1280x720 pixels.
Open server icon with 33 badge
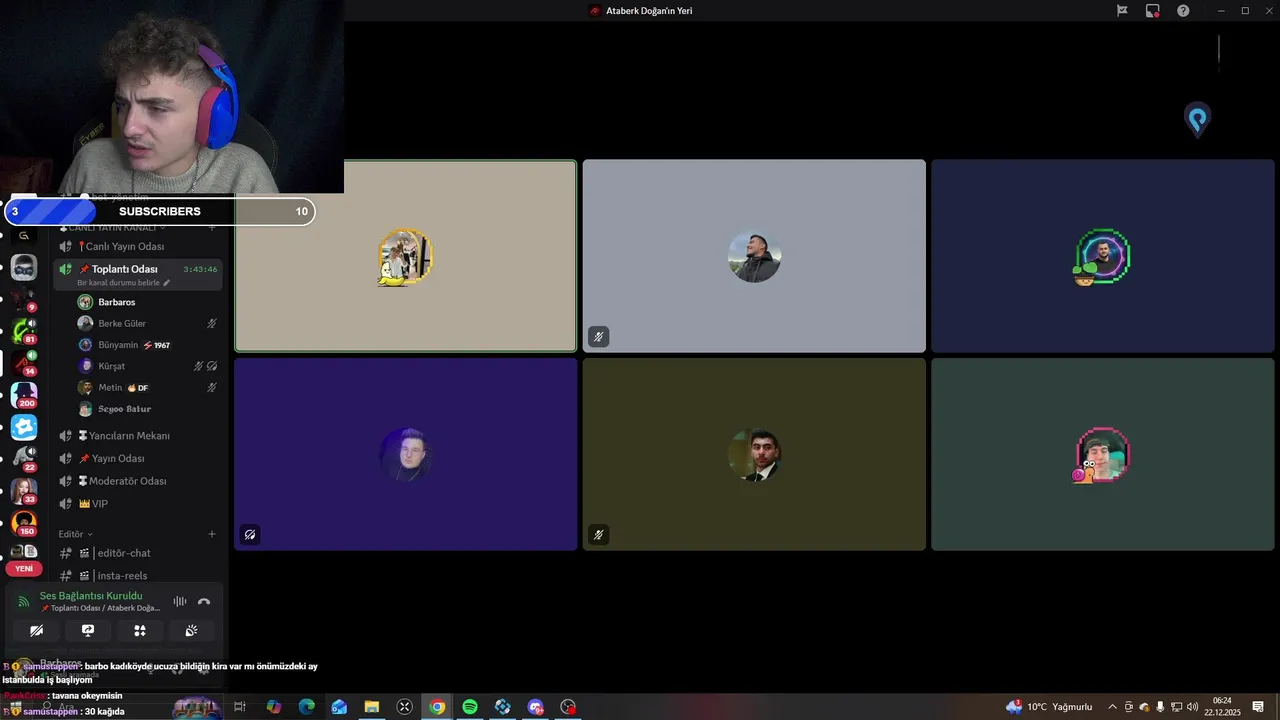click(24, 490)
